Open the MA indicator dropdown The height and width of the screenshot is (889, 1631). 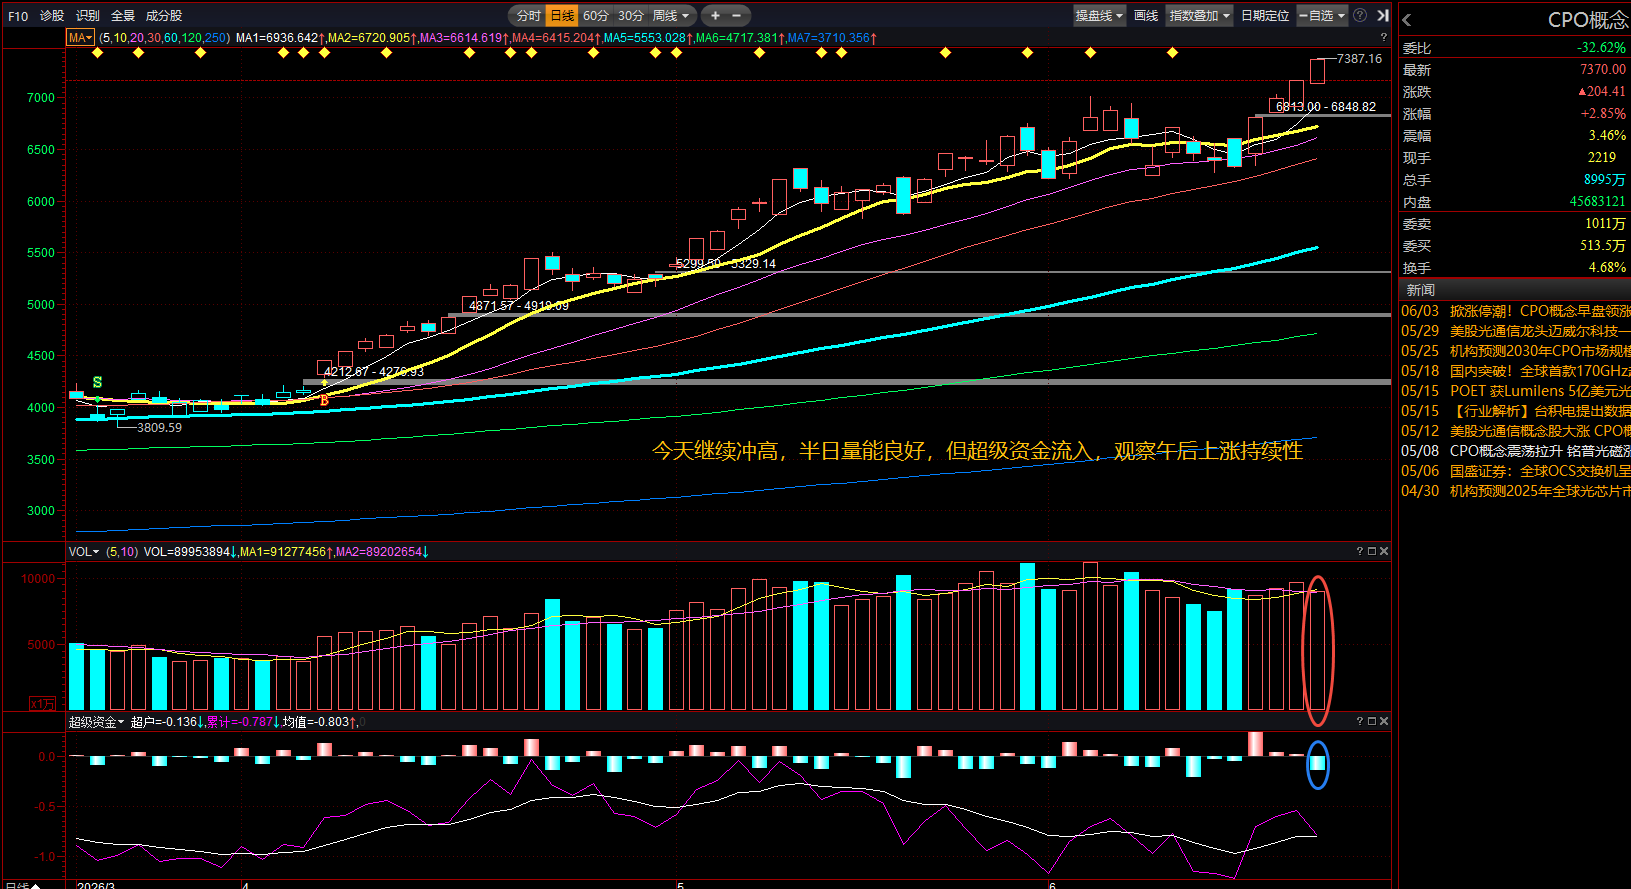point(81,37)
